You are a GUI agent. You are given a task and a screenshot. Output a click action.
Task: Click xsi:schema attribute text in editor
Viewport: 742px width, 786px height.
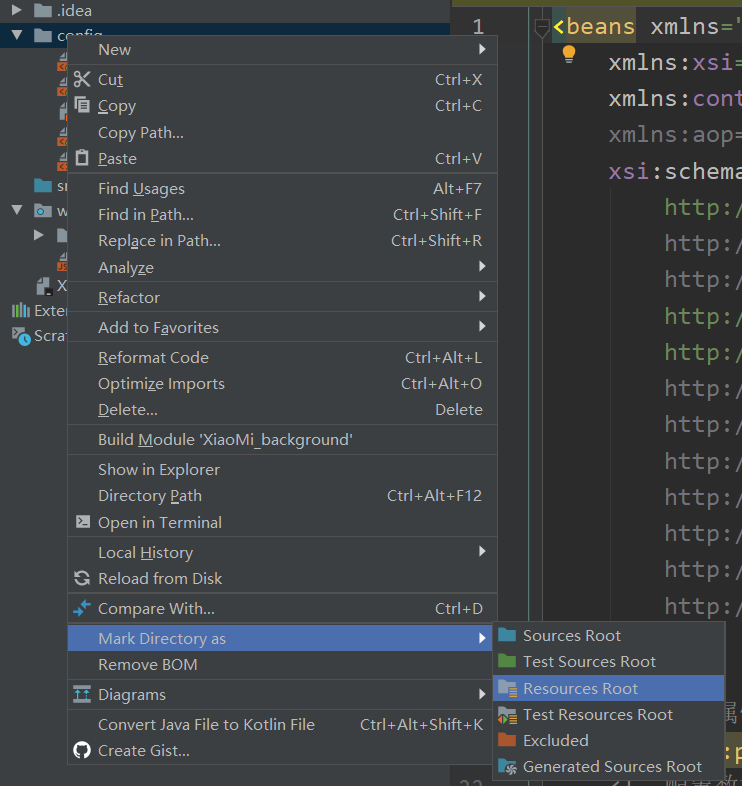(675, 171)
